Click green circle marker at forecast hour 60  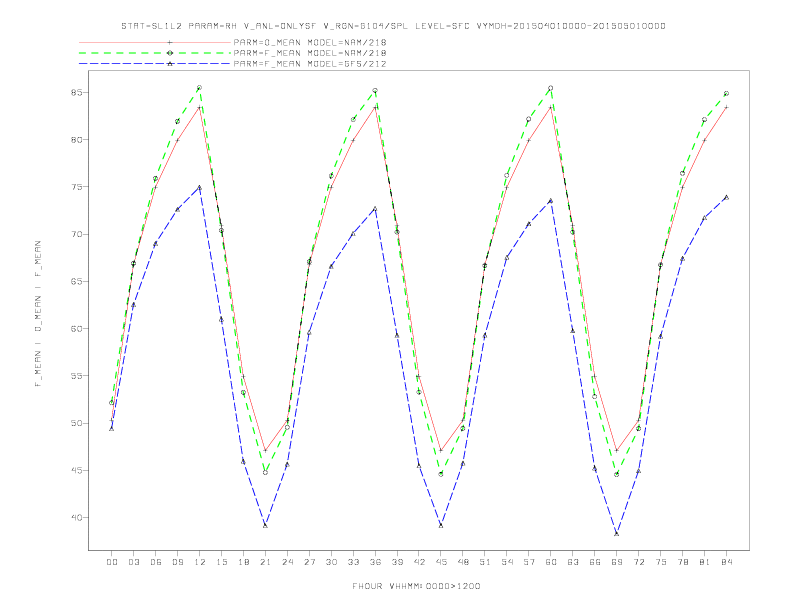click(551, 88)
